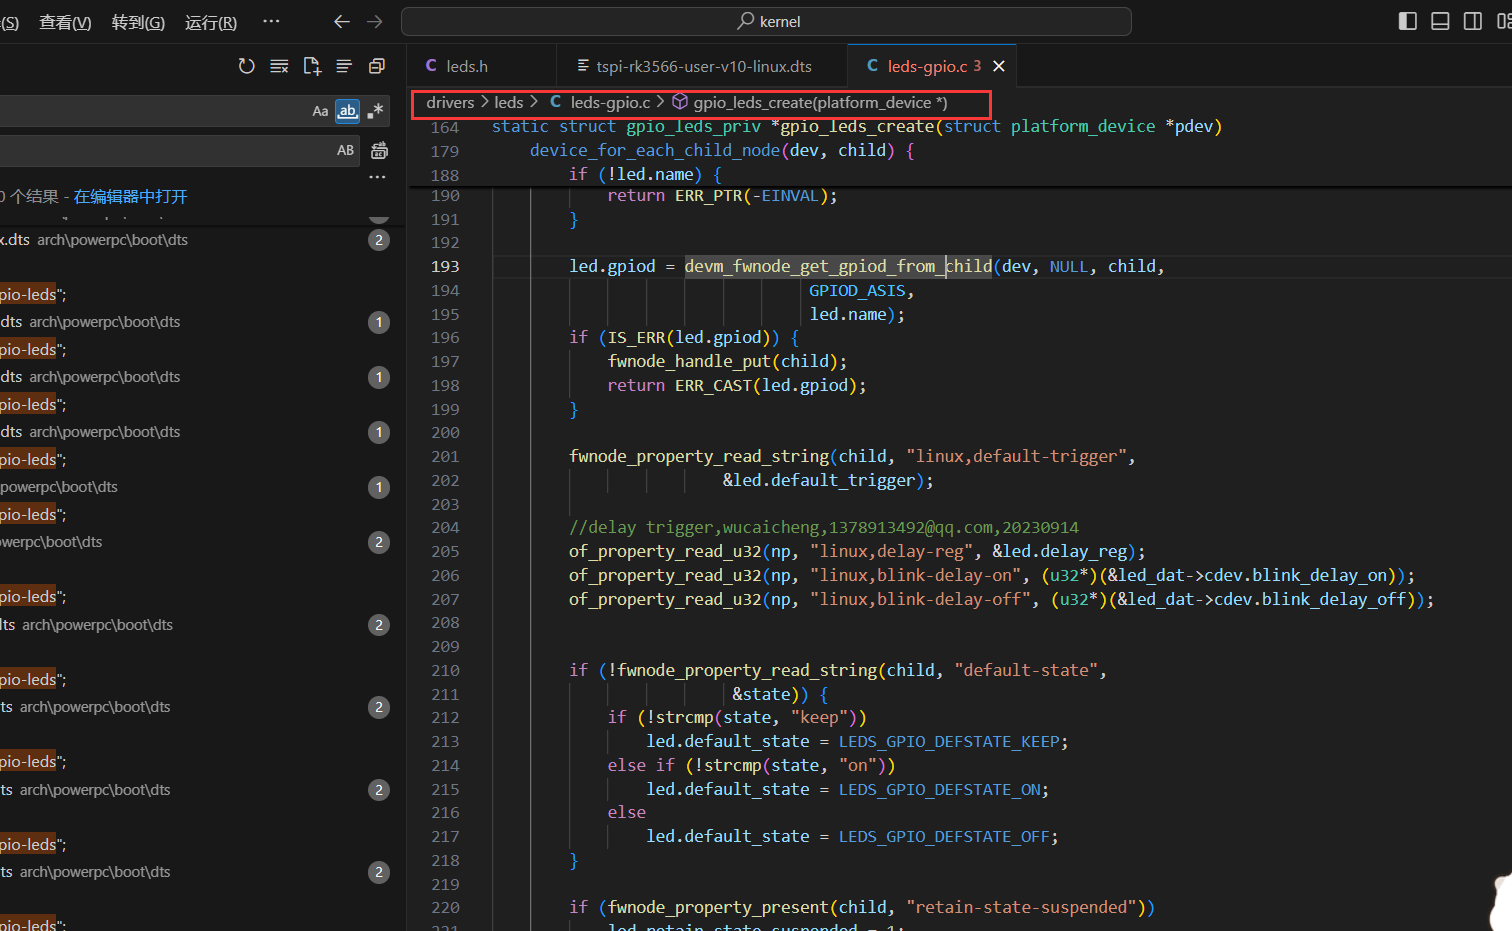
Task: Enable regular expression search
Action: pyautogui.click(x=375, y=111)
